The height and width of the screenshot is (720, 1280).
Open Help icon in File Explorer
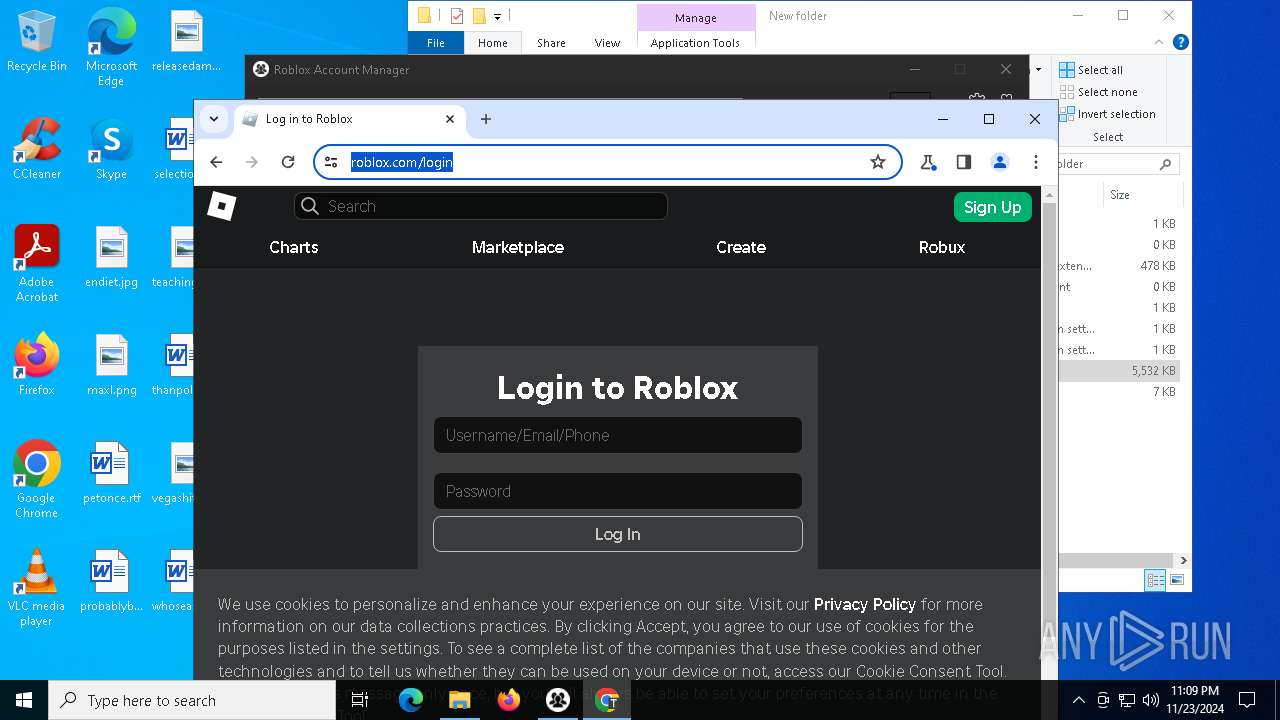[1181, 43]
